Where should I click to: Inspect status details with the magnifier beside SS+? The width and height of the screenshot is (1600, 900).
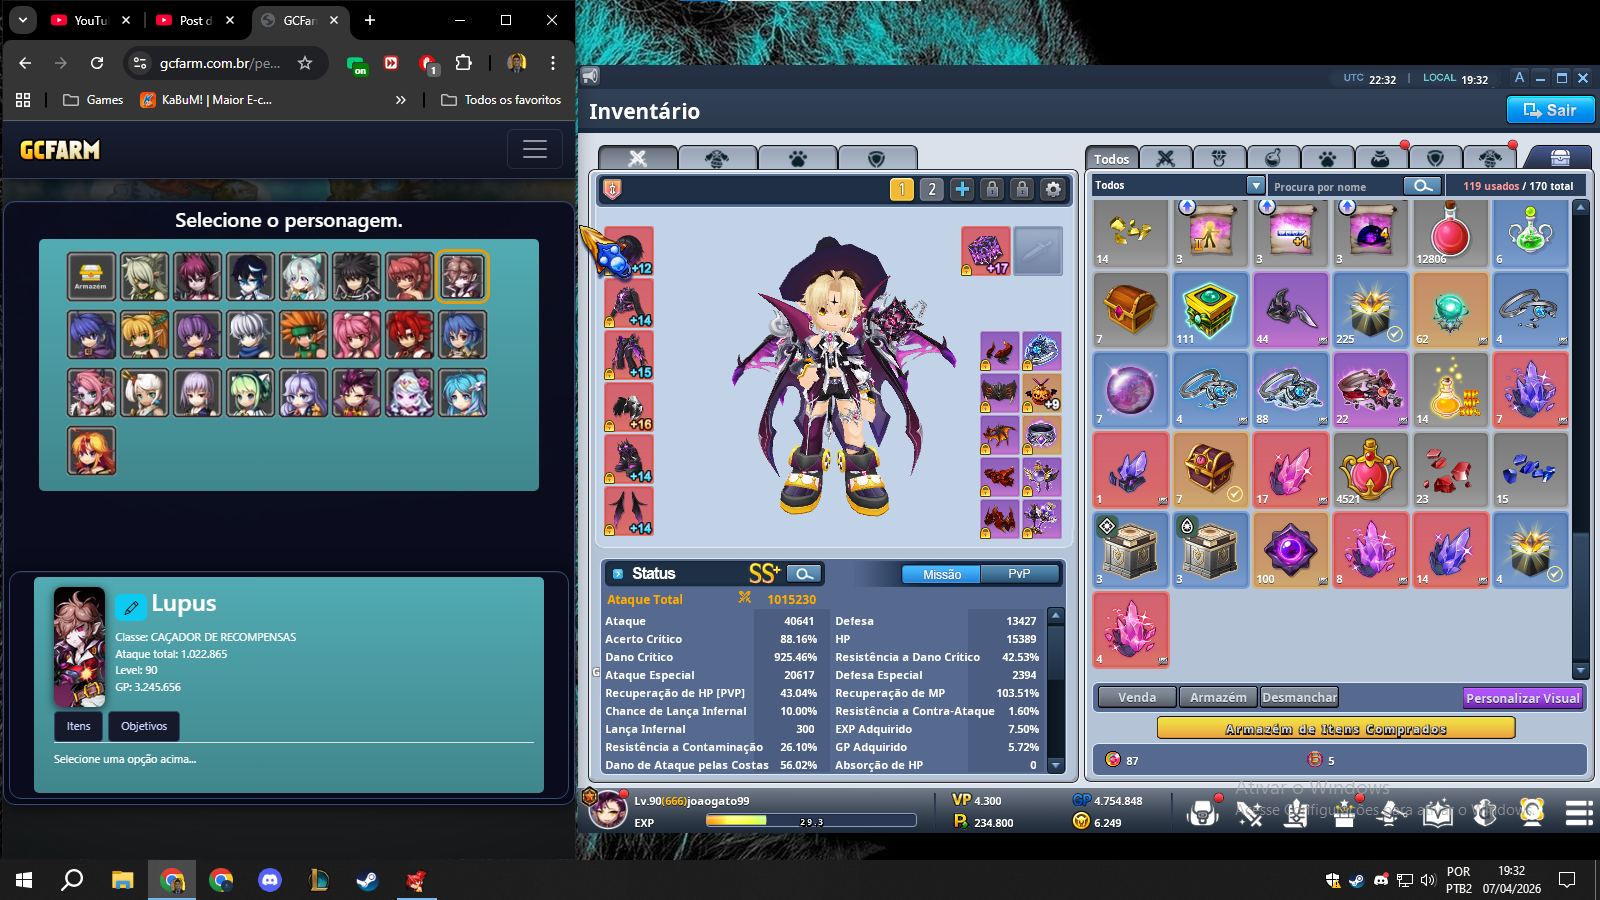click(x=804, y=573)
